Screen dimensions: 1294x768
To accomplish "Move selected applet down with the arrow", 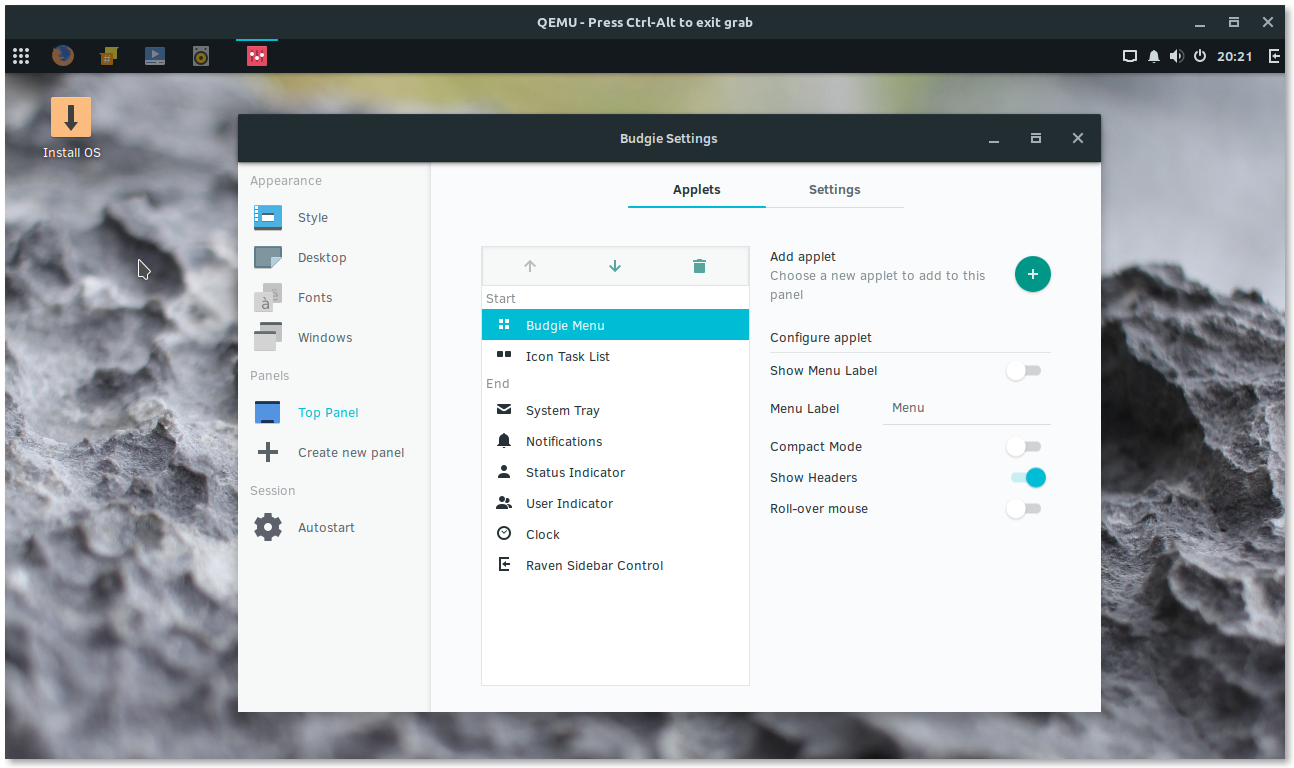I will (615, 266).
